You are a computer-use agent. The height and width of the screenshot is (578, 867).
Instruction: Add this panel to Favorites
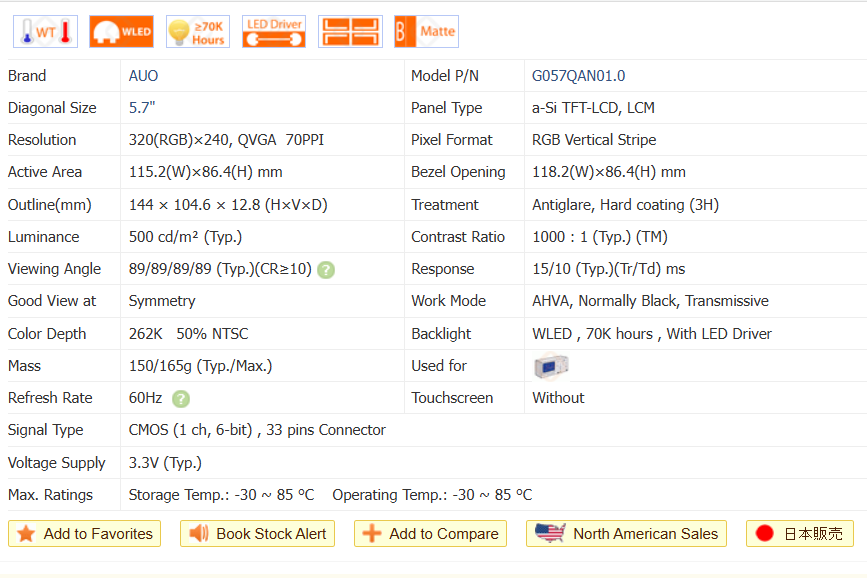(x=85, y=534)
